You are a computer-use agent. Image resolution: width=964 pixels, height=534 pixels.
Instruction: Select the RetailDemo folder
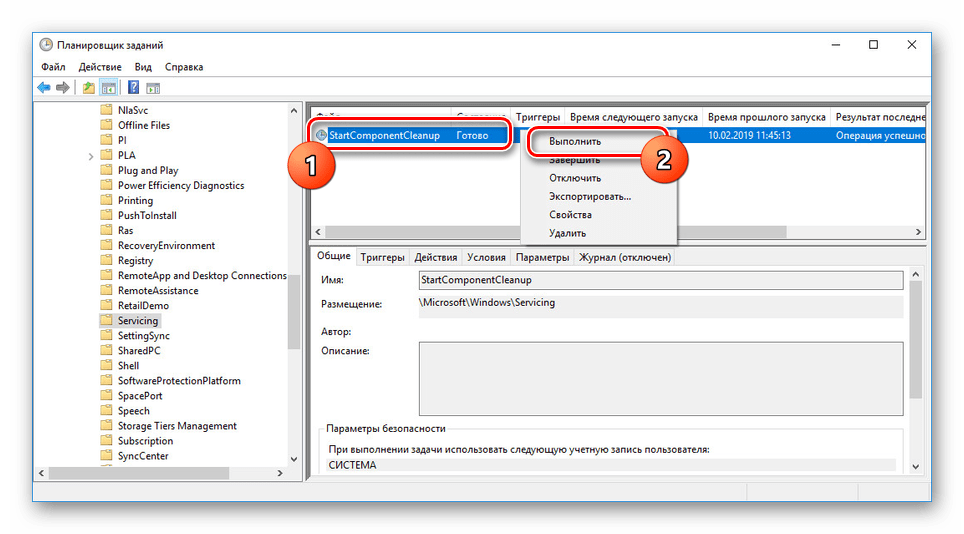click(x=143, y=305)
